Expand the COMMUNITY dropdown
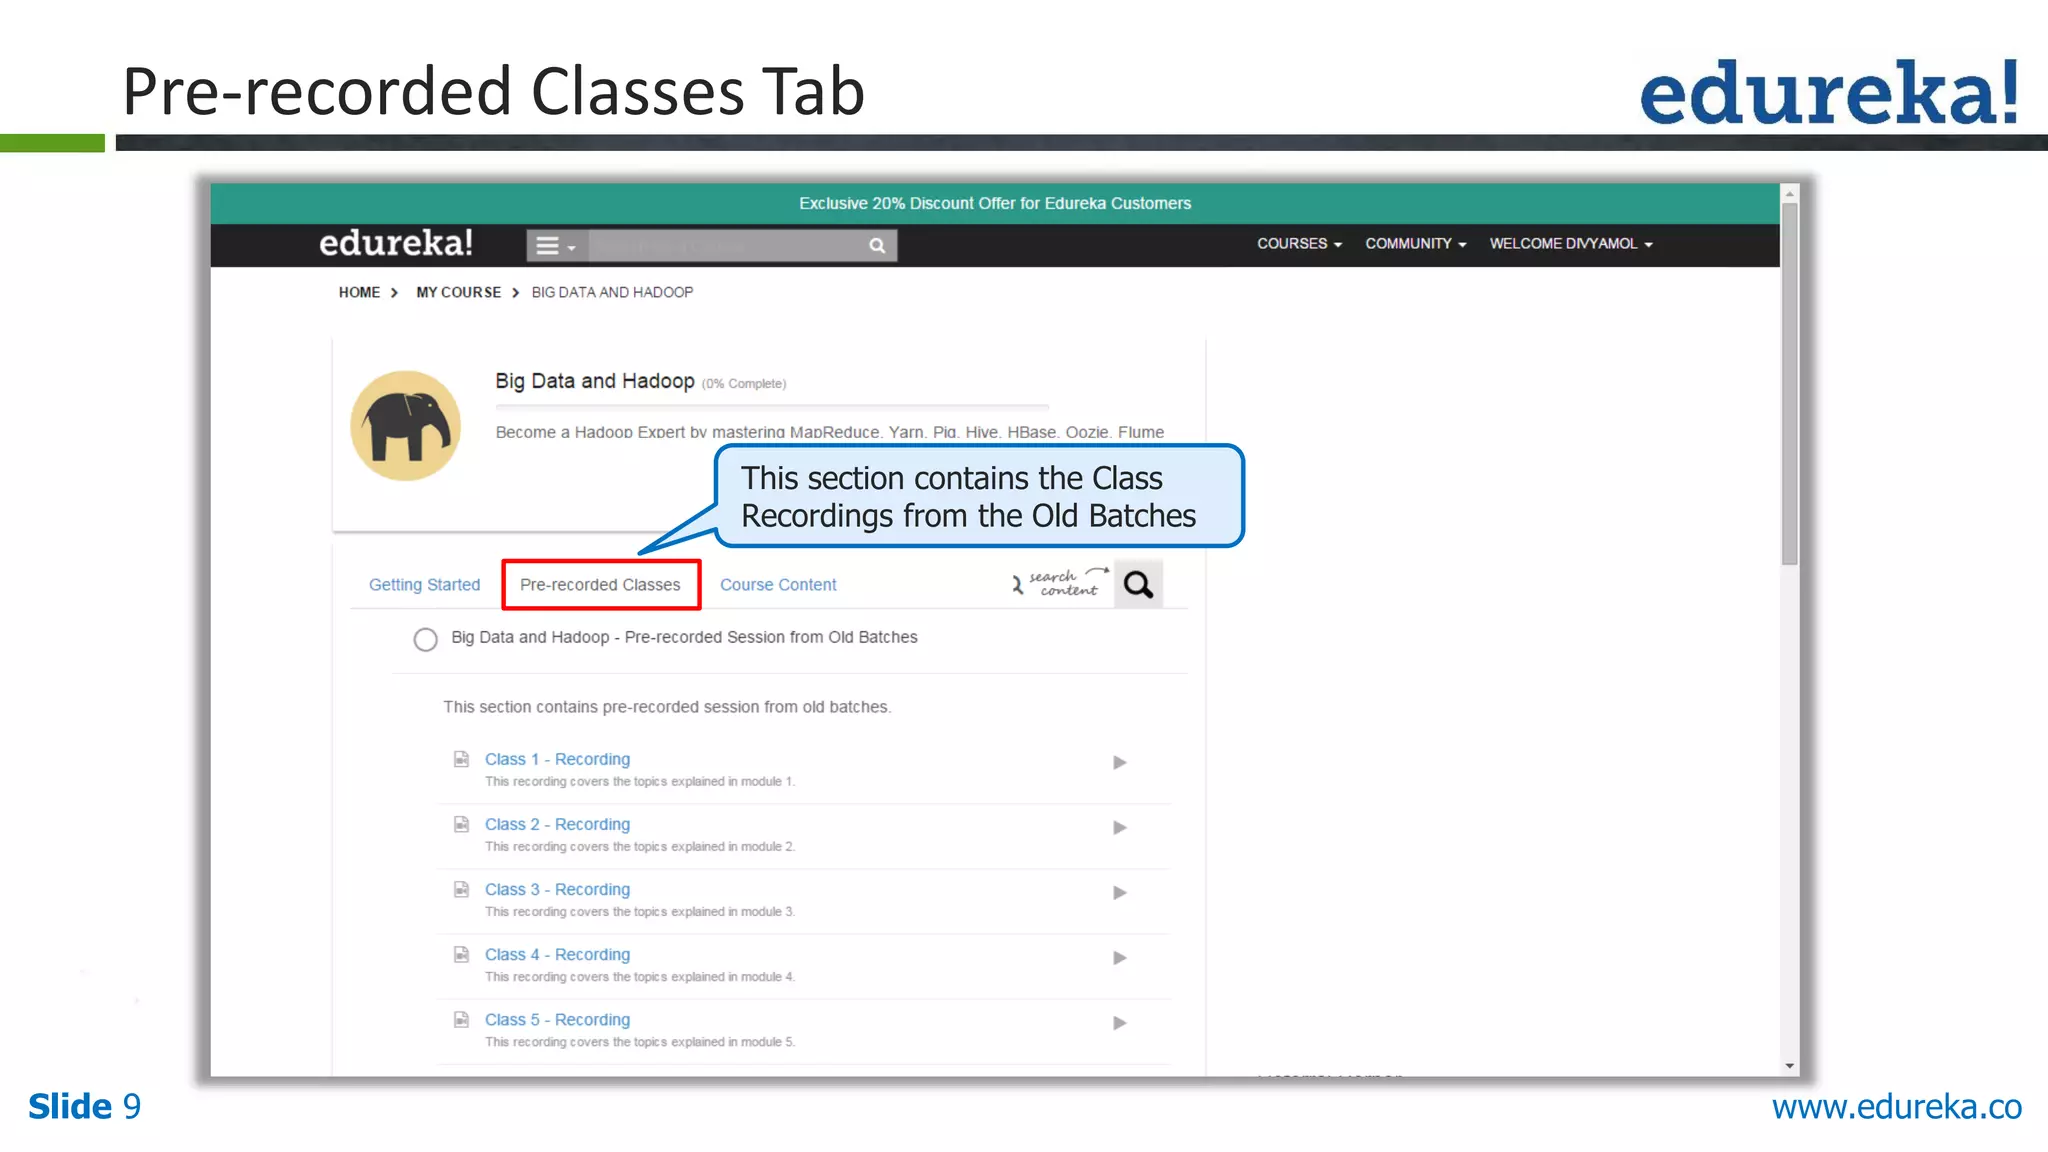This screenshot has width=2048, height=1152. pos(1415,243)
